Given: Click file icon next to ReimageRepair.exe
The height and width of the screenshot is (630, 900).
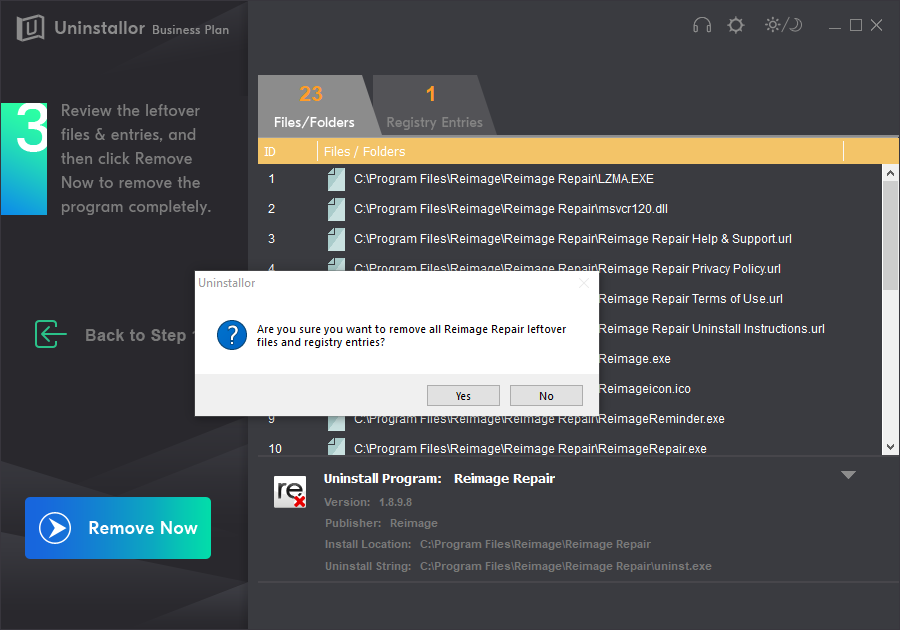Looking at the screenshot, I should pos(336,447).
